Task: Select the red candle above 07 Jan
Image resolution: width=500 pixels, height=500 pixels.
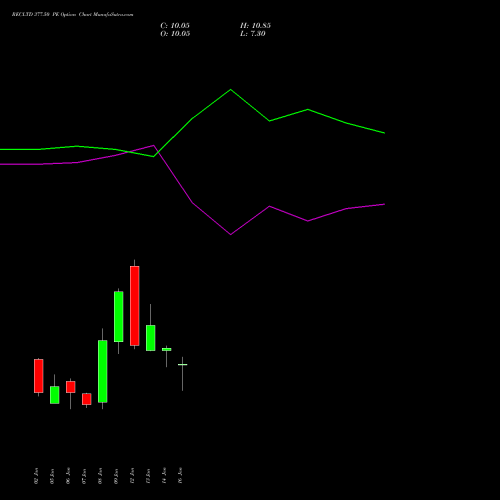Action: pos(87,399)
